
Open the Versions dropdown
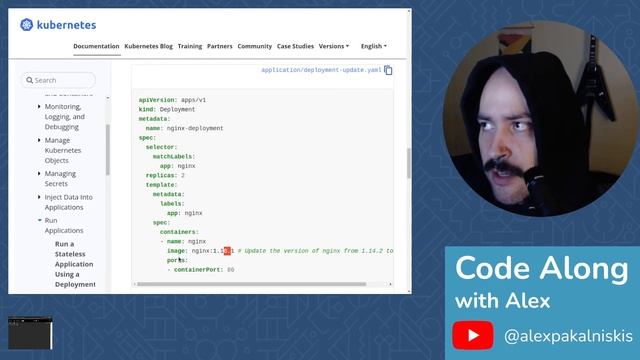334,46
